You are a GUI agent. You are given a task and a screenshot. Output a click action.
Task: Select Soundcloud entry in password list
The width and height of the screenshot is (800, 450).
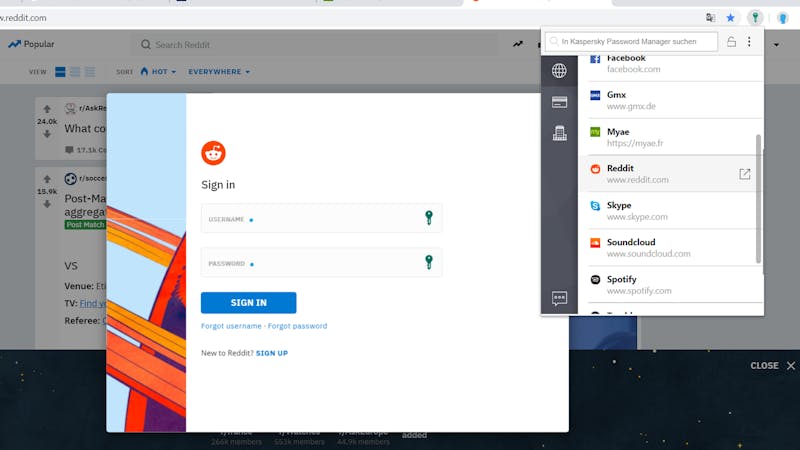click(671, 248)
